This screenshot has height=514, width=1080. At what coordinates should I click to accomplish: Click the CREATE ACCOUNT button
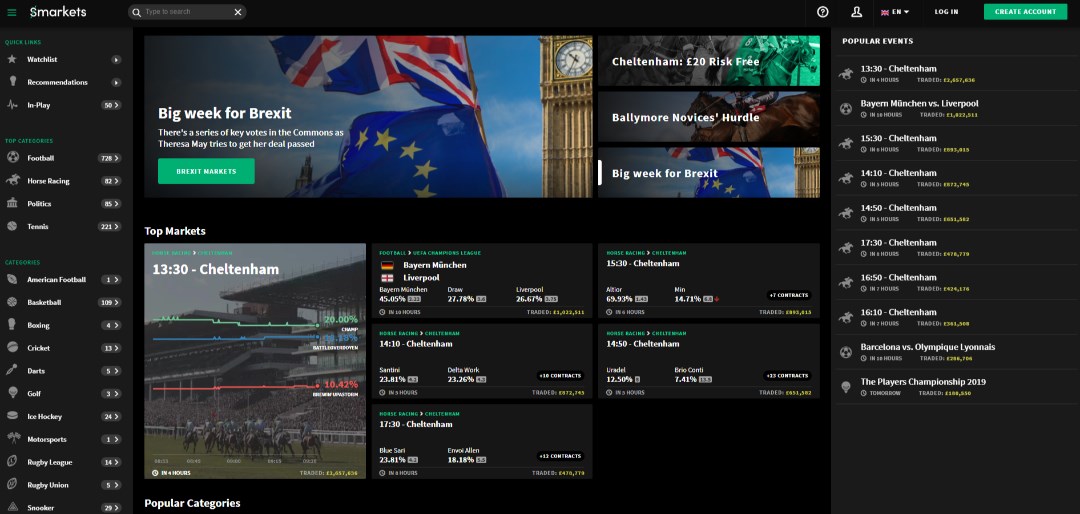click(1025, 12)
